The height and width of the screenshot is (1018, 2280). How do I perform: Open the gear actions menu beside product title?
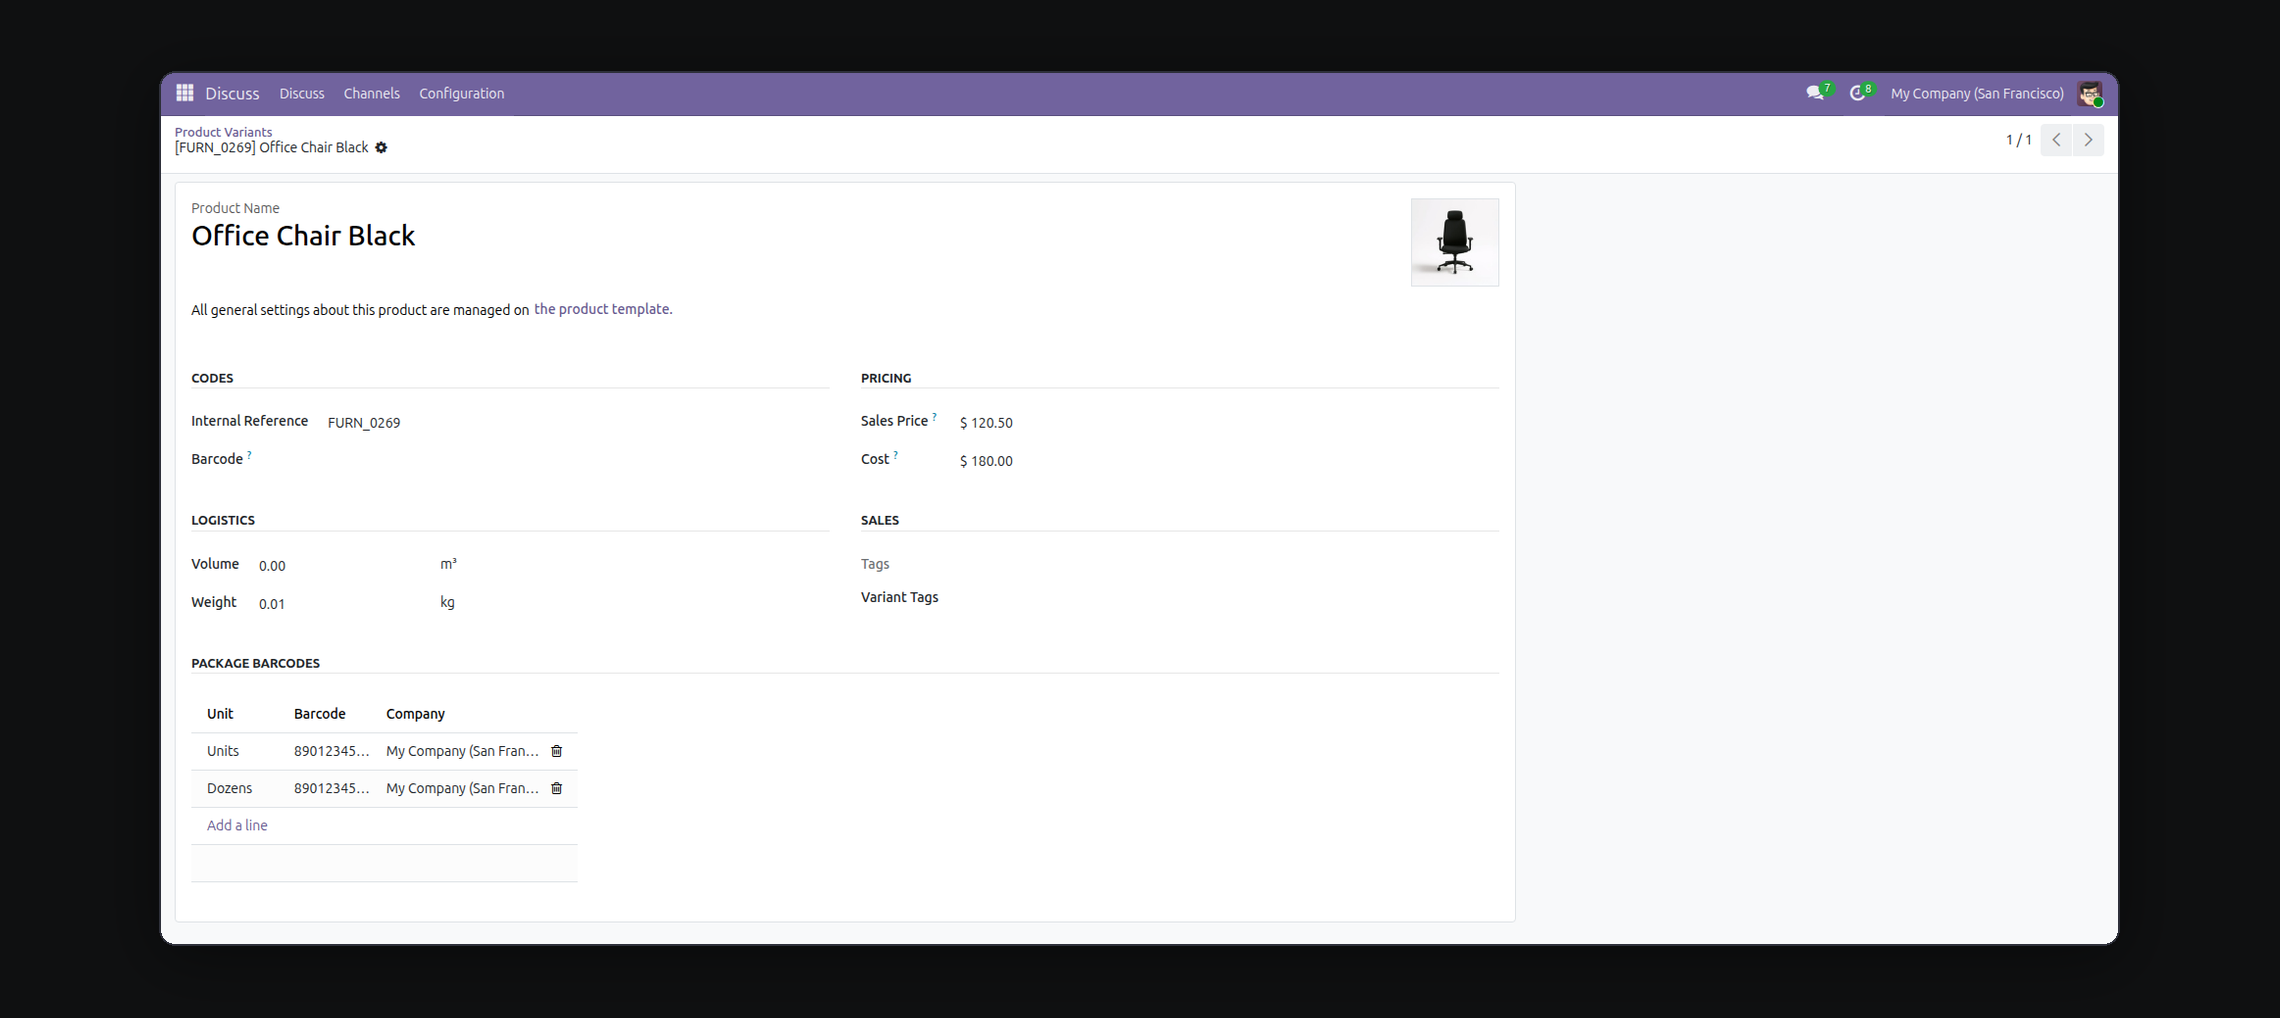(381, 148)
